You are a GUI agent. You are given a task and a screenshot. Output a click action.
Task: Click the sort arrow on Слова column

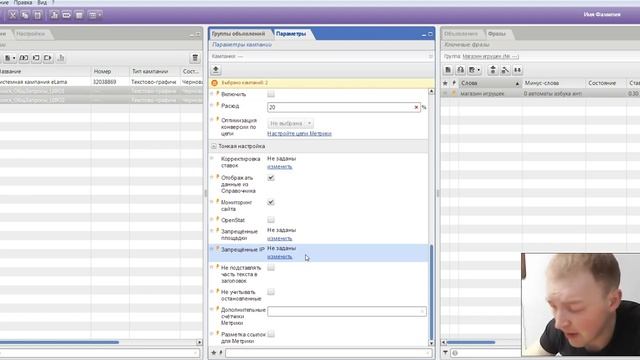[517, 84]
